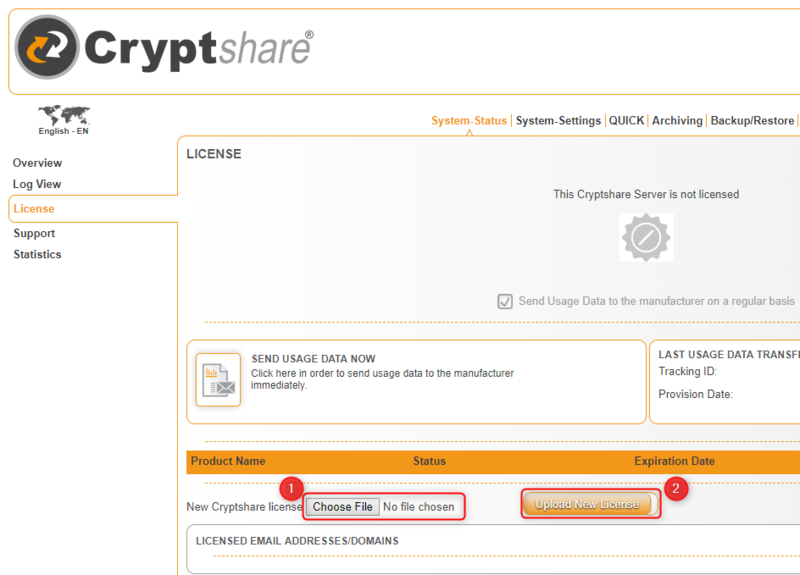Select License in the sidebar
Screen dimensions: 800x575
tap(34, 209)
